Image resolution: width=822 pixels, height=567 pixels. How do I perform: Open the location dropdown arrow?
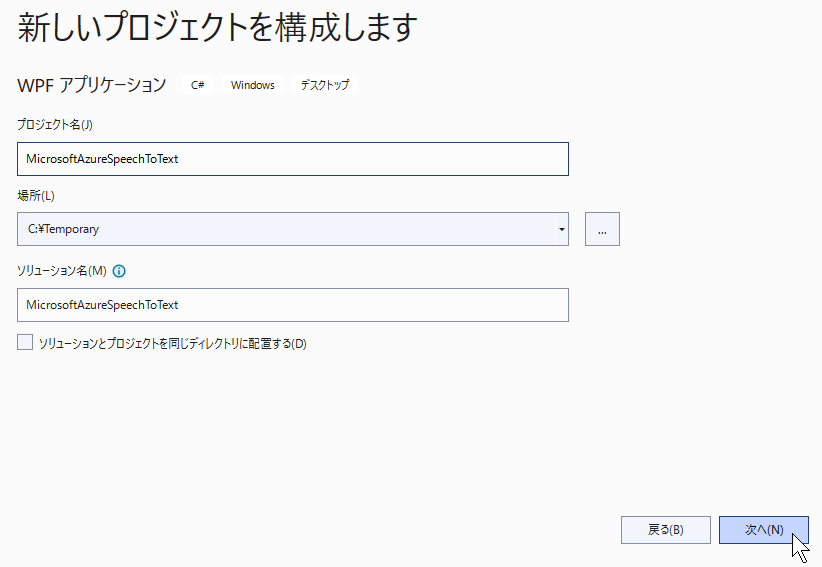(561, 229)
